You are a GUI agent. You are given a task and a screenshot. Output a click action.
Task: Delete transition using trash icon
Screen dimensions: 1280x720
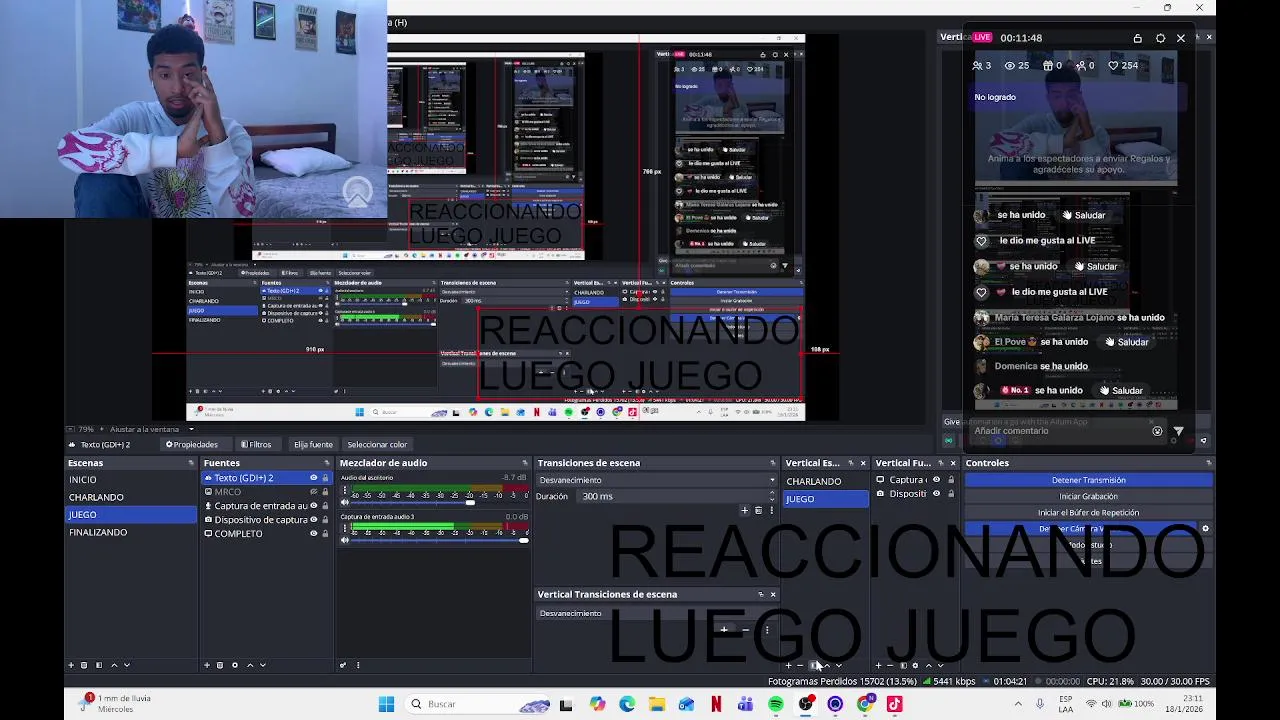(758, 511)
